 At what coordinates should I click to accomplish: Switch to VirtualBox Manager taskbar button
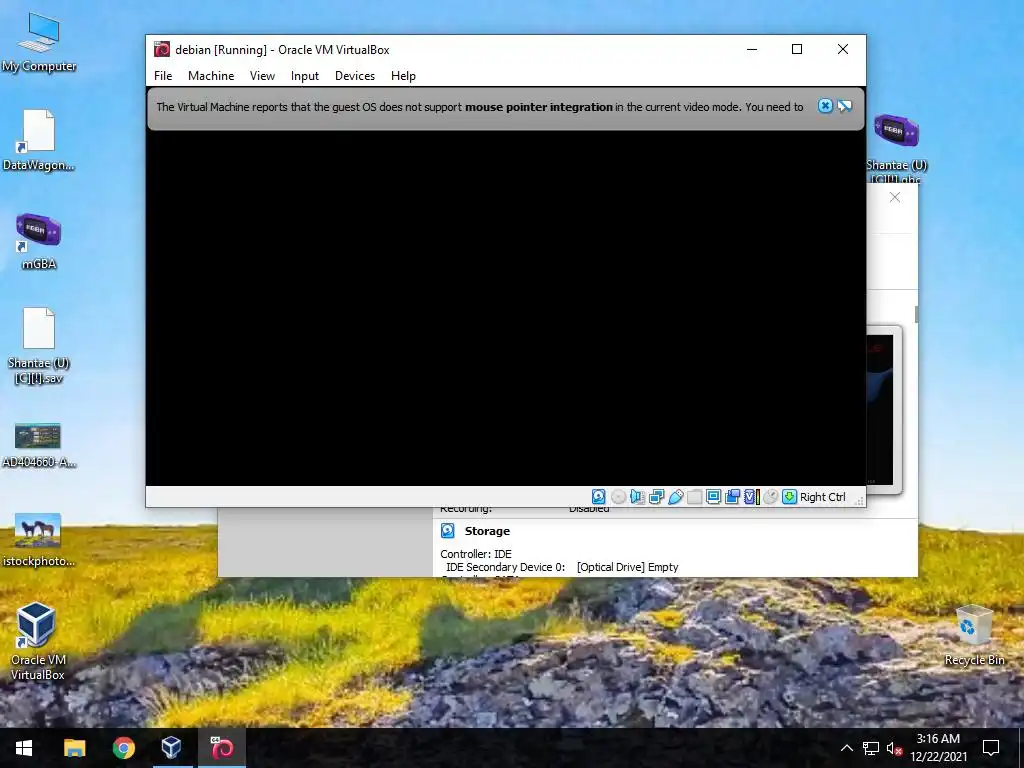(x=172, y=748)
